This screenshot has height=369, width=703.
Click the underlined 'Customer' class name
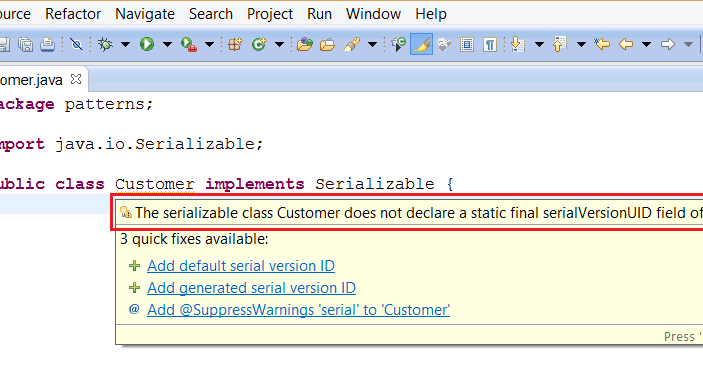[x=155, y=184]
